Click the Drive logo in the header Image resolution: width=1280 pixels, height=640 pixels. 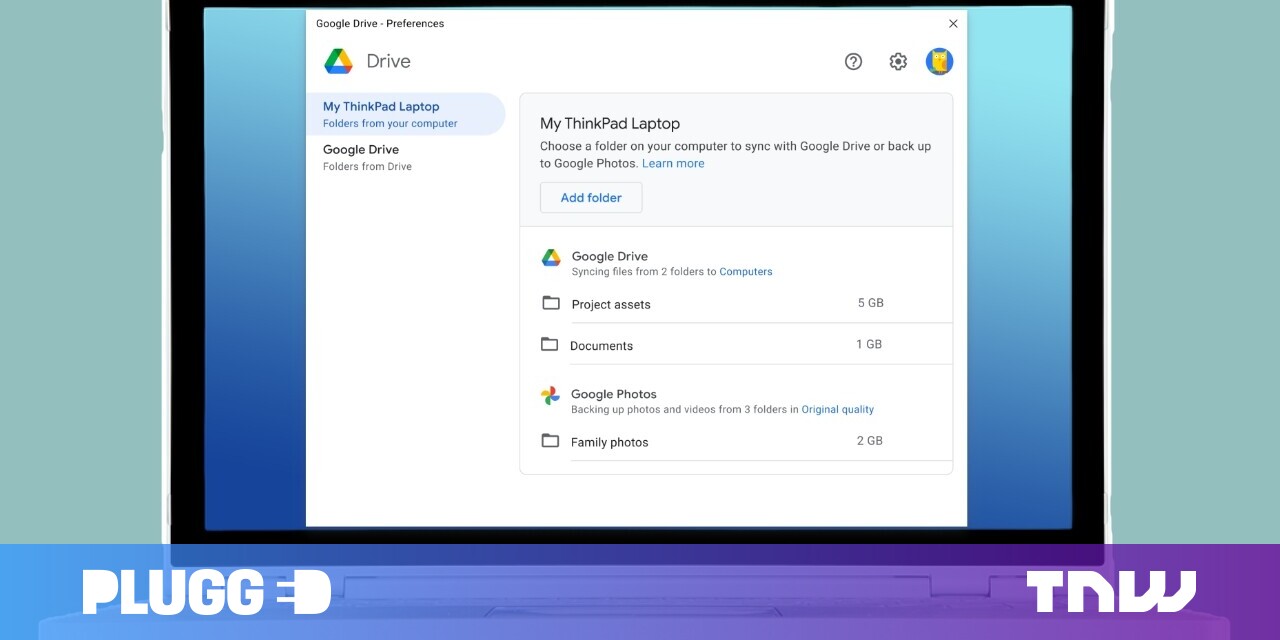tap(338, 61)
